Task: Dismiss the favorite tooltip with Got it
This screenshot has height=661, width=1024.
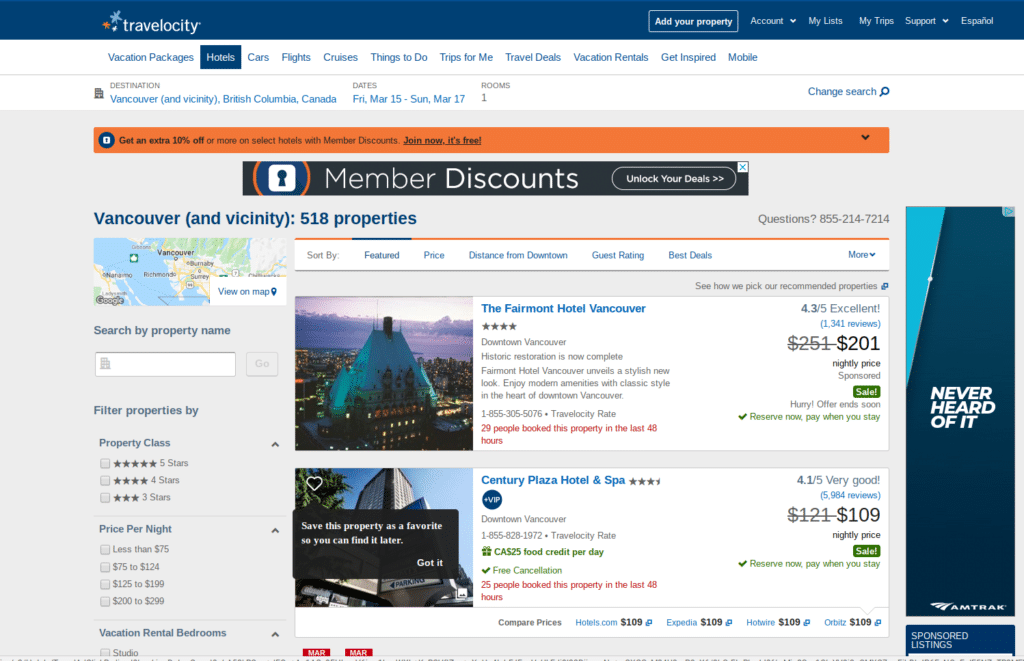Action: tap(430, 562)
